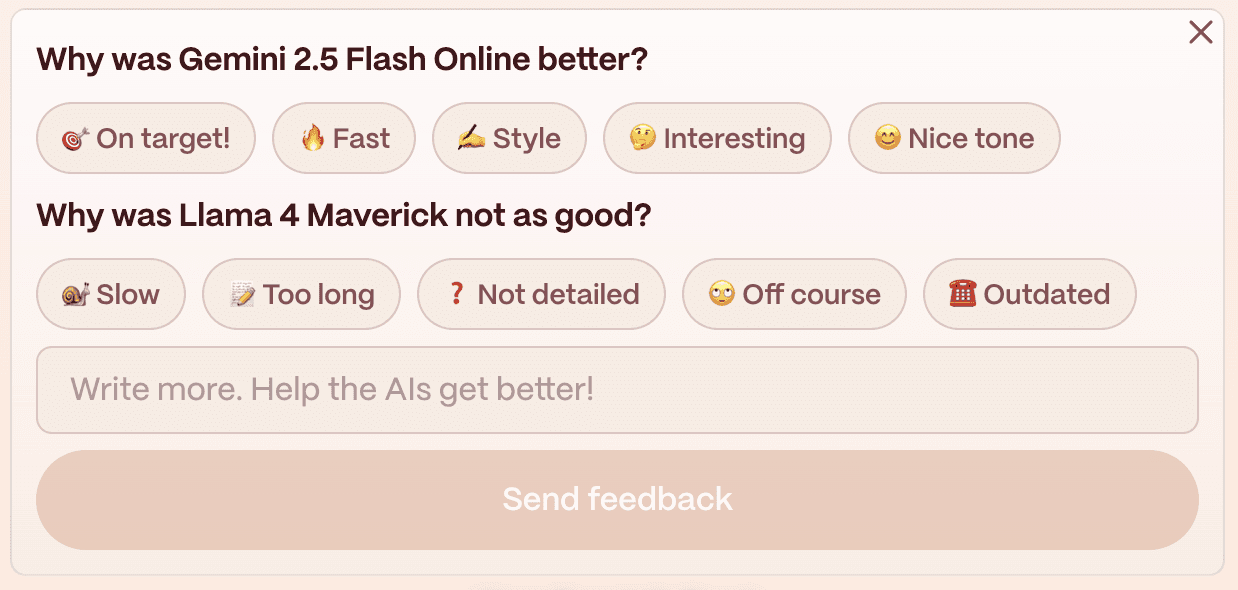The height and width of the screenshot is (590, 1238).
Task: Pick the "Not detailed" question-mark tag
Action: click(541, 294)
